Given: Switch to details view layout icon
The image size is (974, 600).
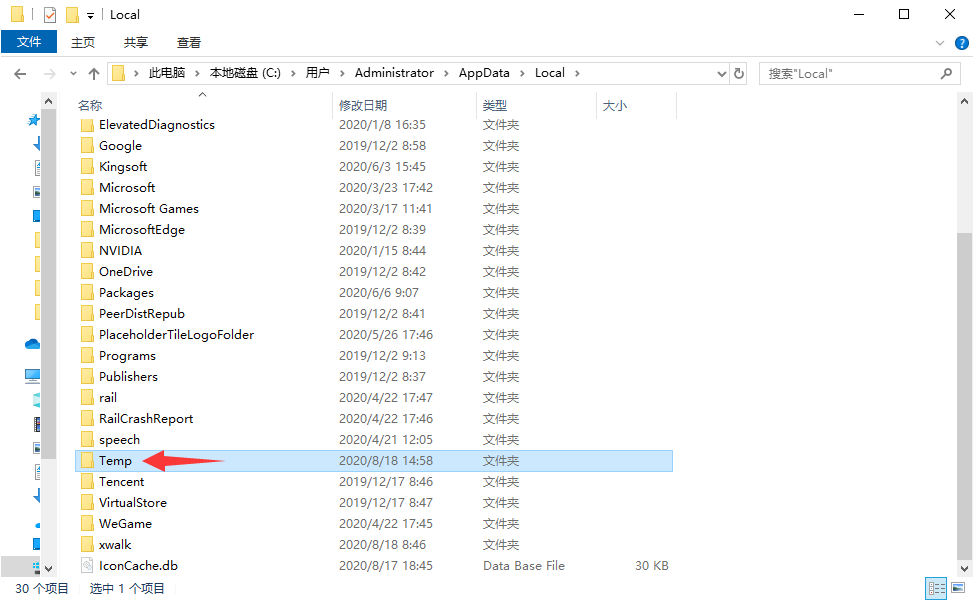Looking at the screenshot, I should [x=936, y=588].
